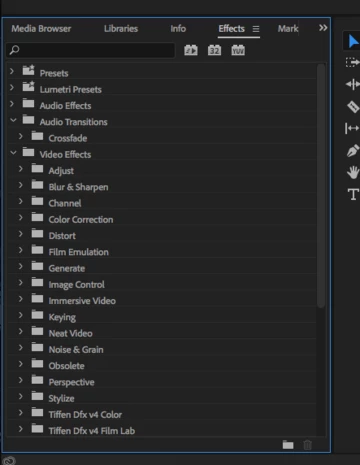Expand the Immersive Video folder
Image resolution: width=360 pixels, height=465 pixels.
click(21, 299)
